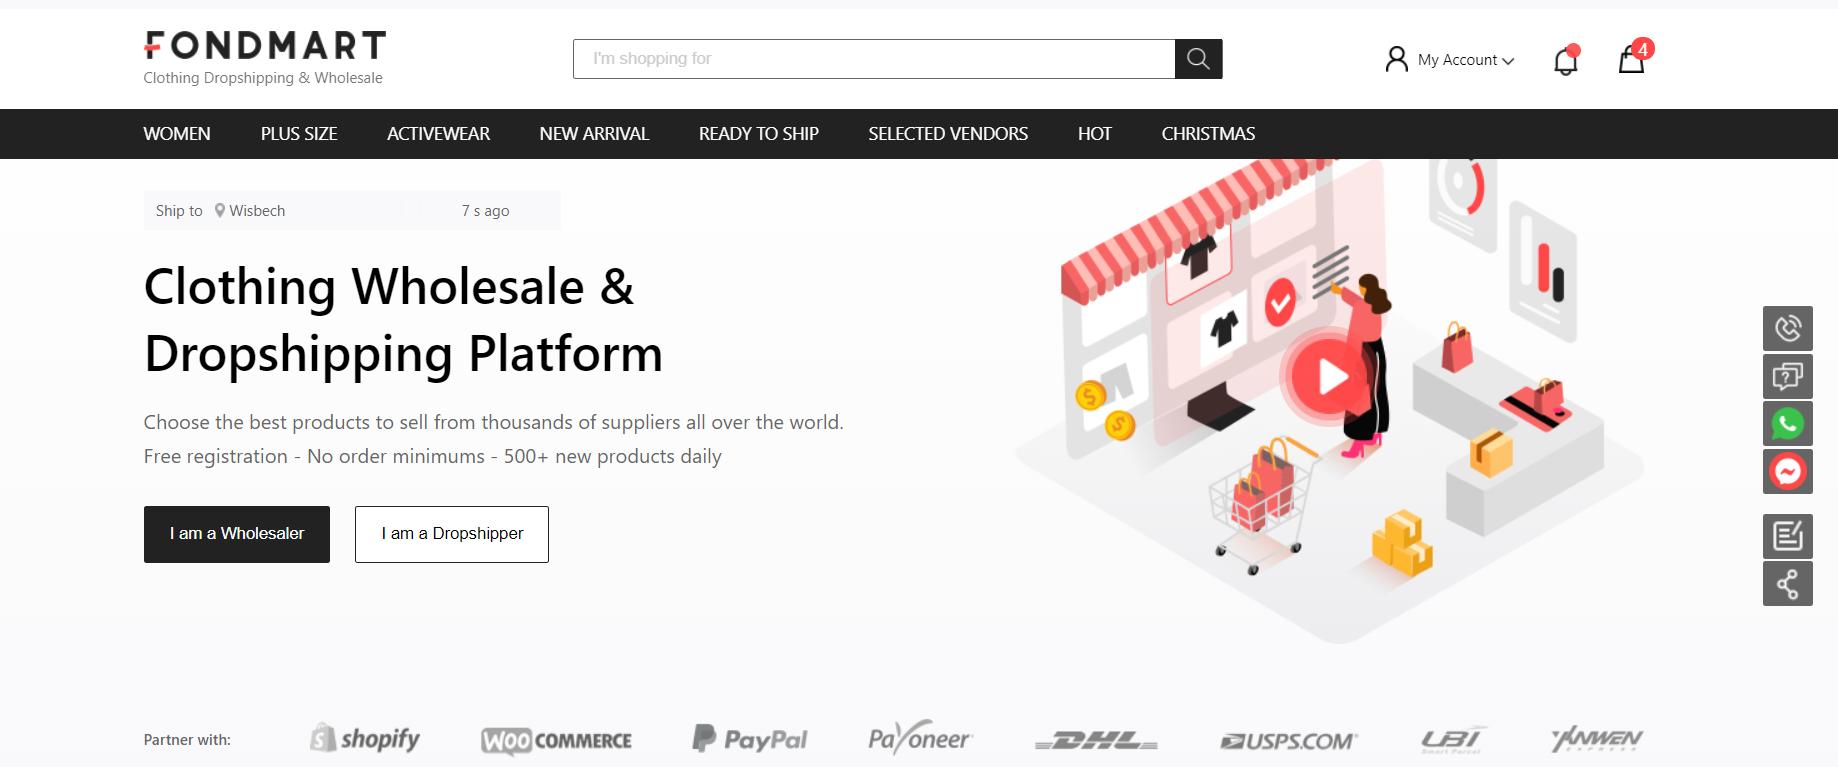Viewport: 1838px width, 767px height.
Task: Select the PLUS SIZE category
Action: click(x=299, y=134)
